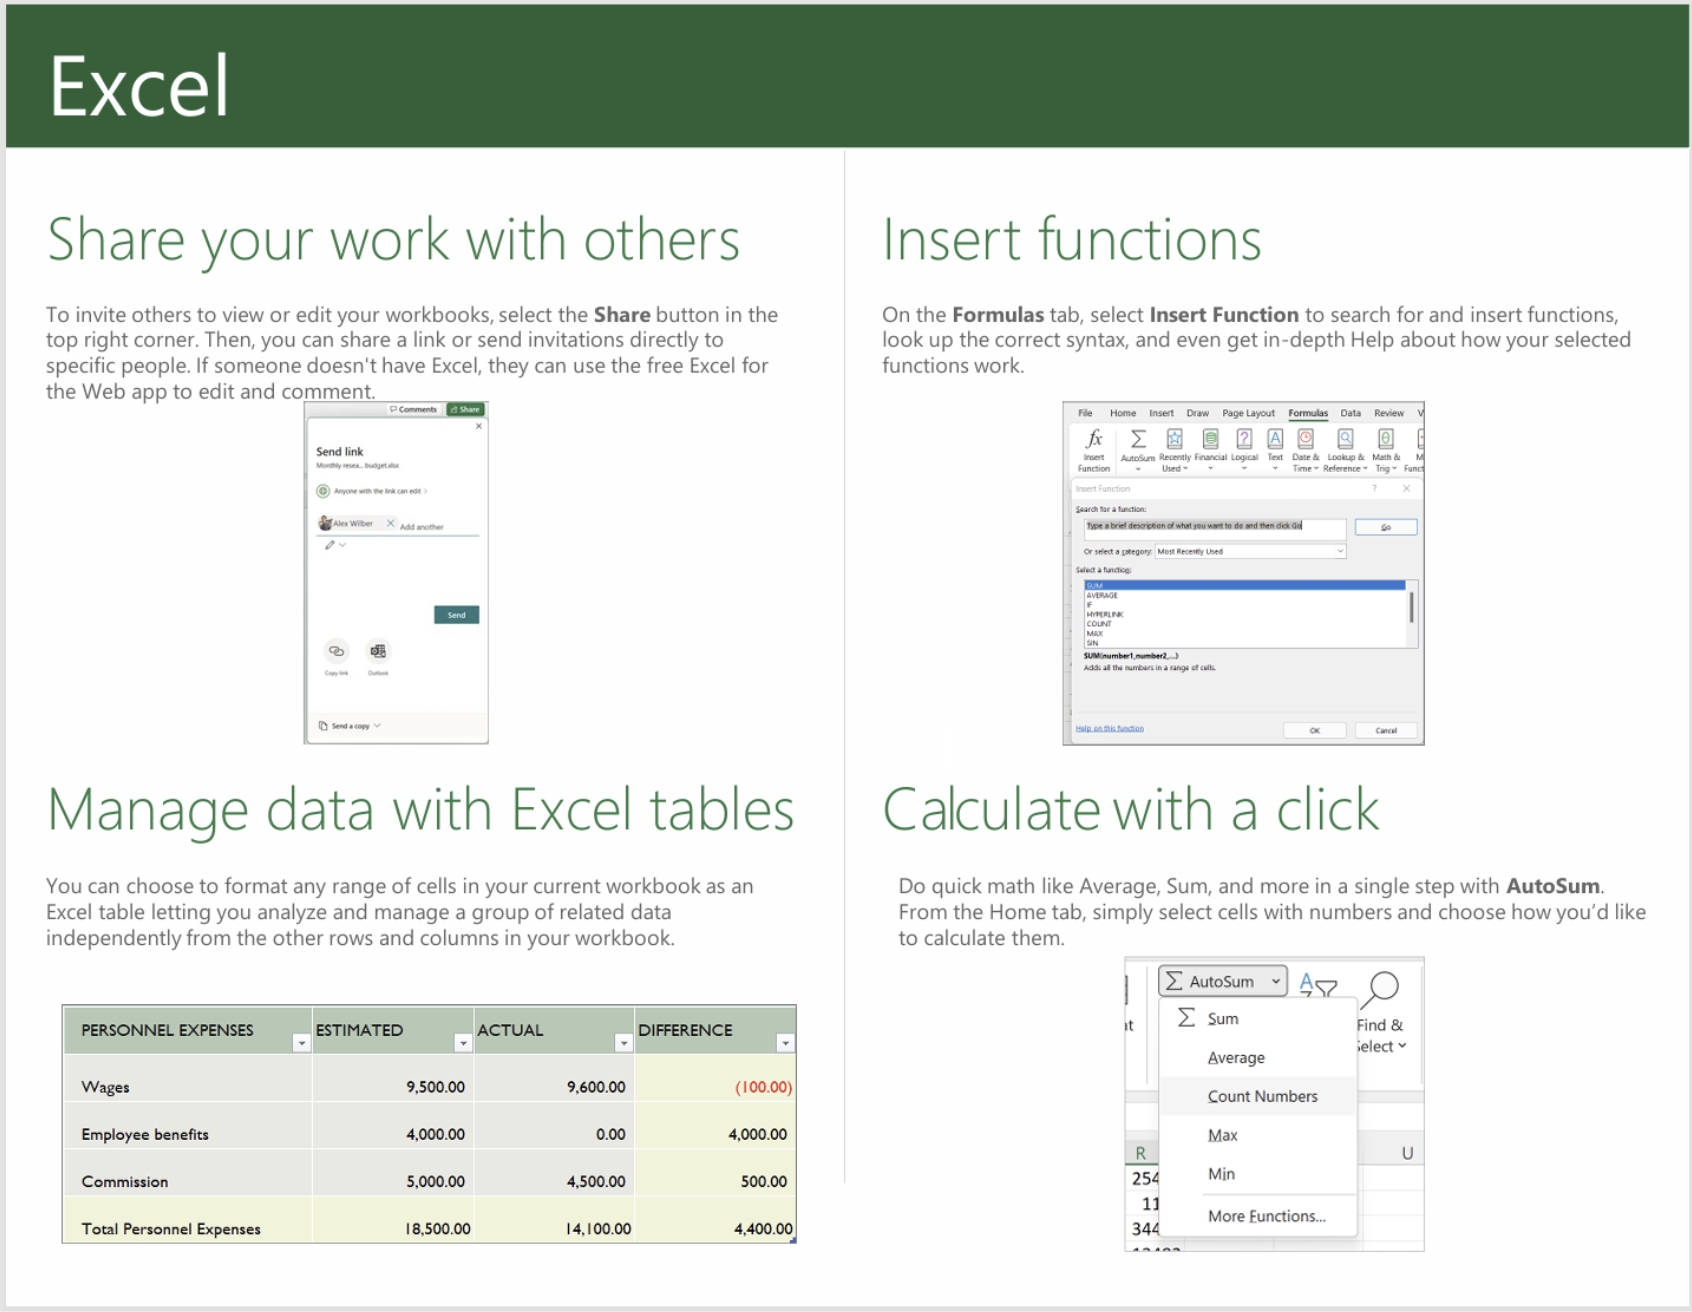Click the Find & Select magnifier icon

coord(1382,989)
